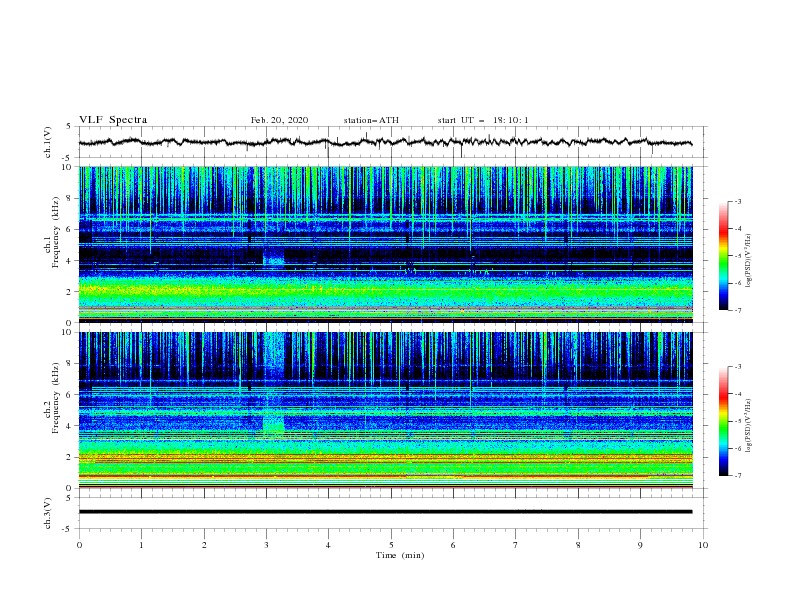Click the "VLF Spectra" plot title
Image resolution: width=792 pixels, height=612 pixels.
(113, 120)
